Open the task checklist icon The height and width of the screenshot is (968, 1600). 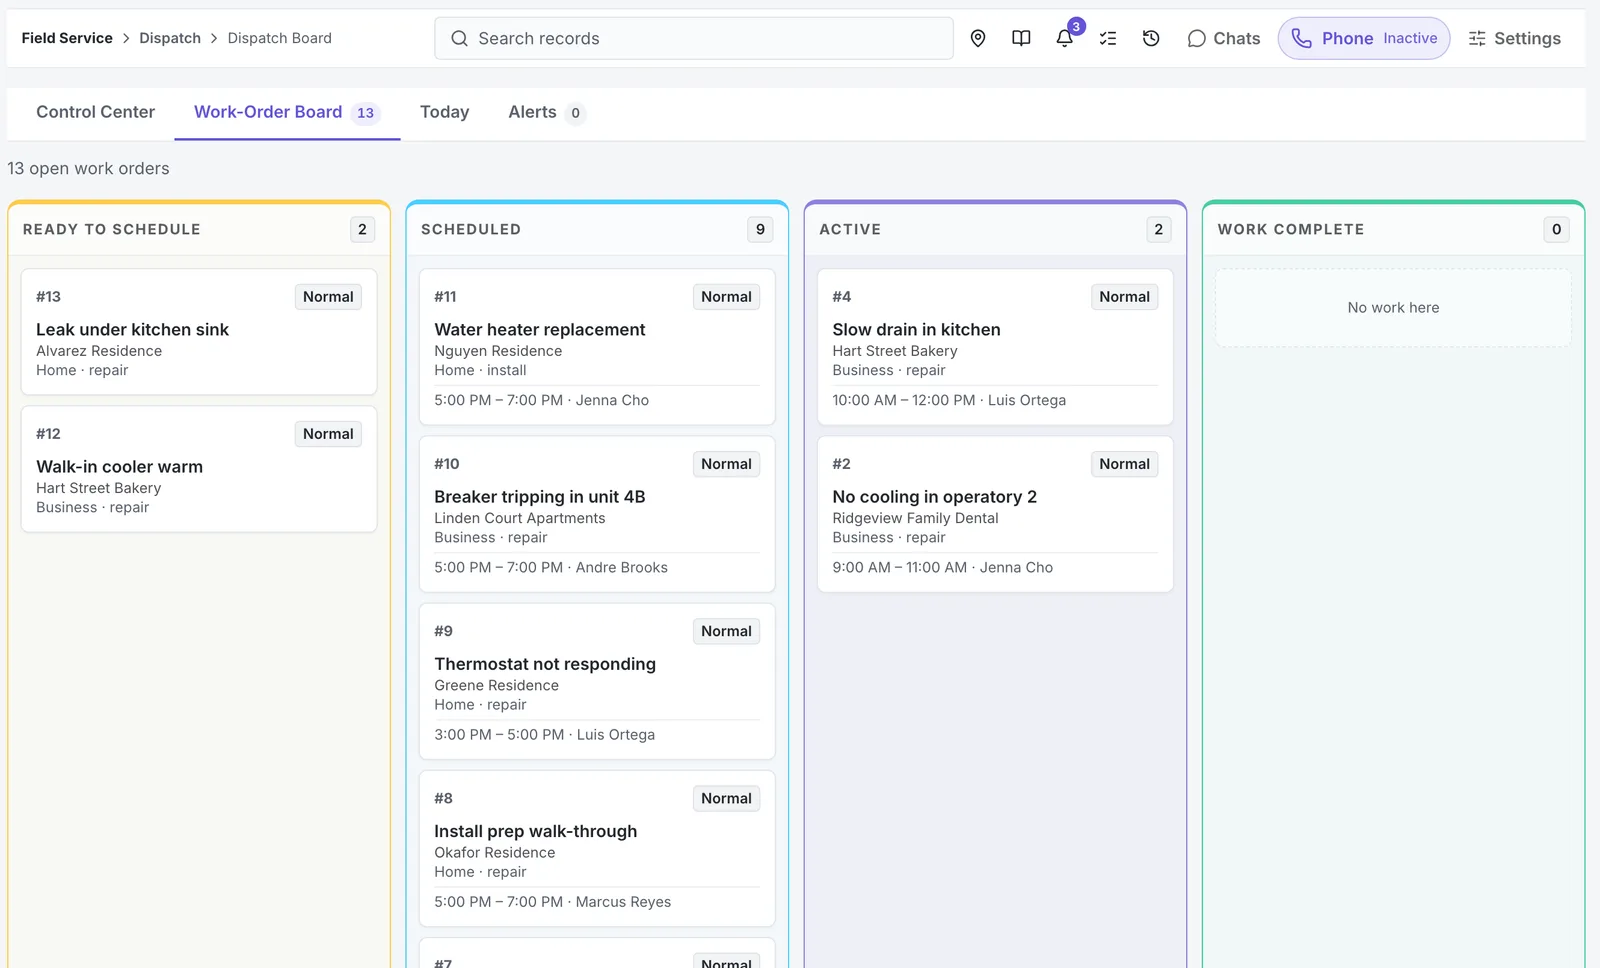click(1108, 38)
